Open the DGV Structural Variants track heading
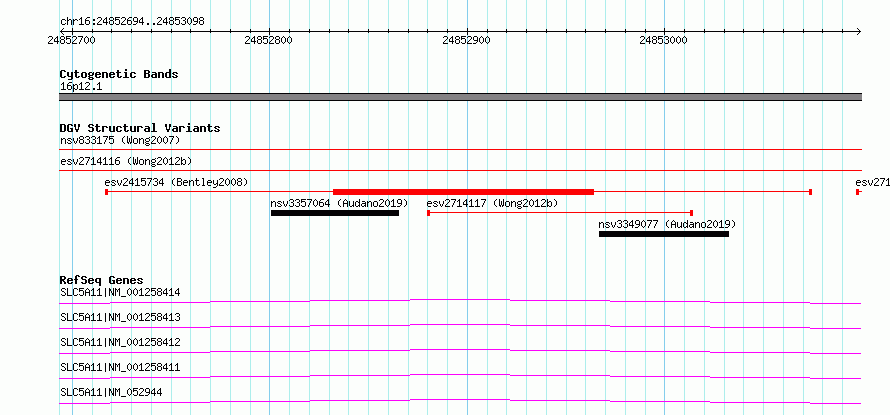 pos(140,128)
